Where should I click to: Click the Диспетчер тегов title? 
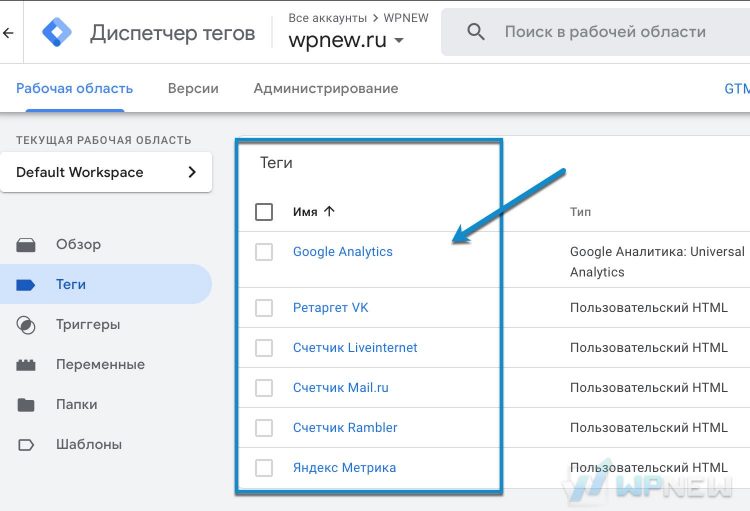tap(173, 33)
